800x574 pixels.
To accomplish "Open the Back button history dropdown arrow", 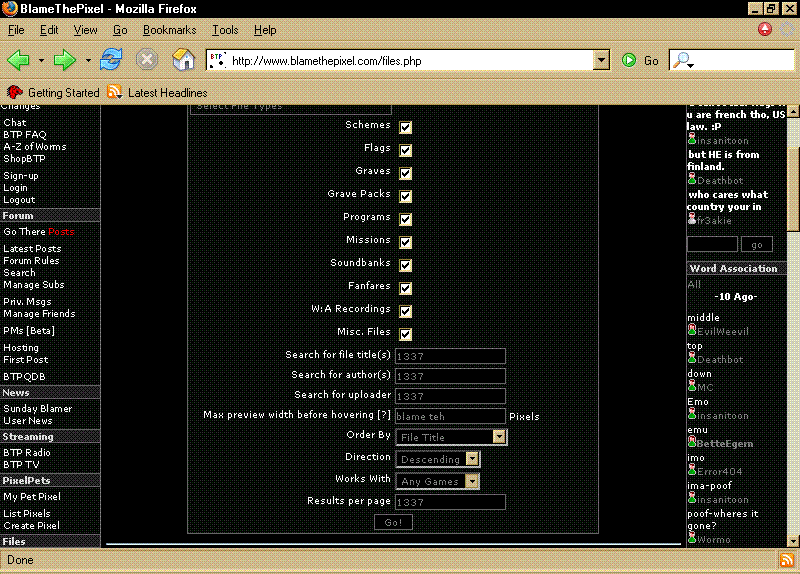I will coord(41,60).
